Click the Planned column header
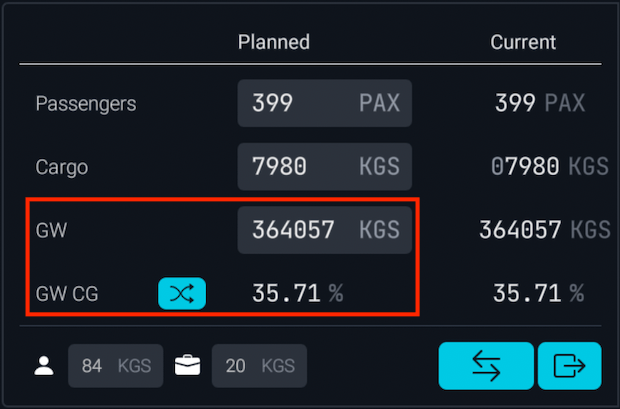 point(273,42)
